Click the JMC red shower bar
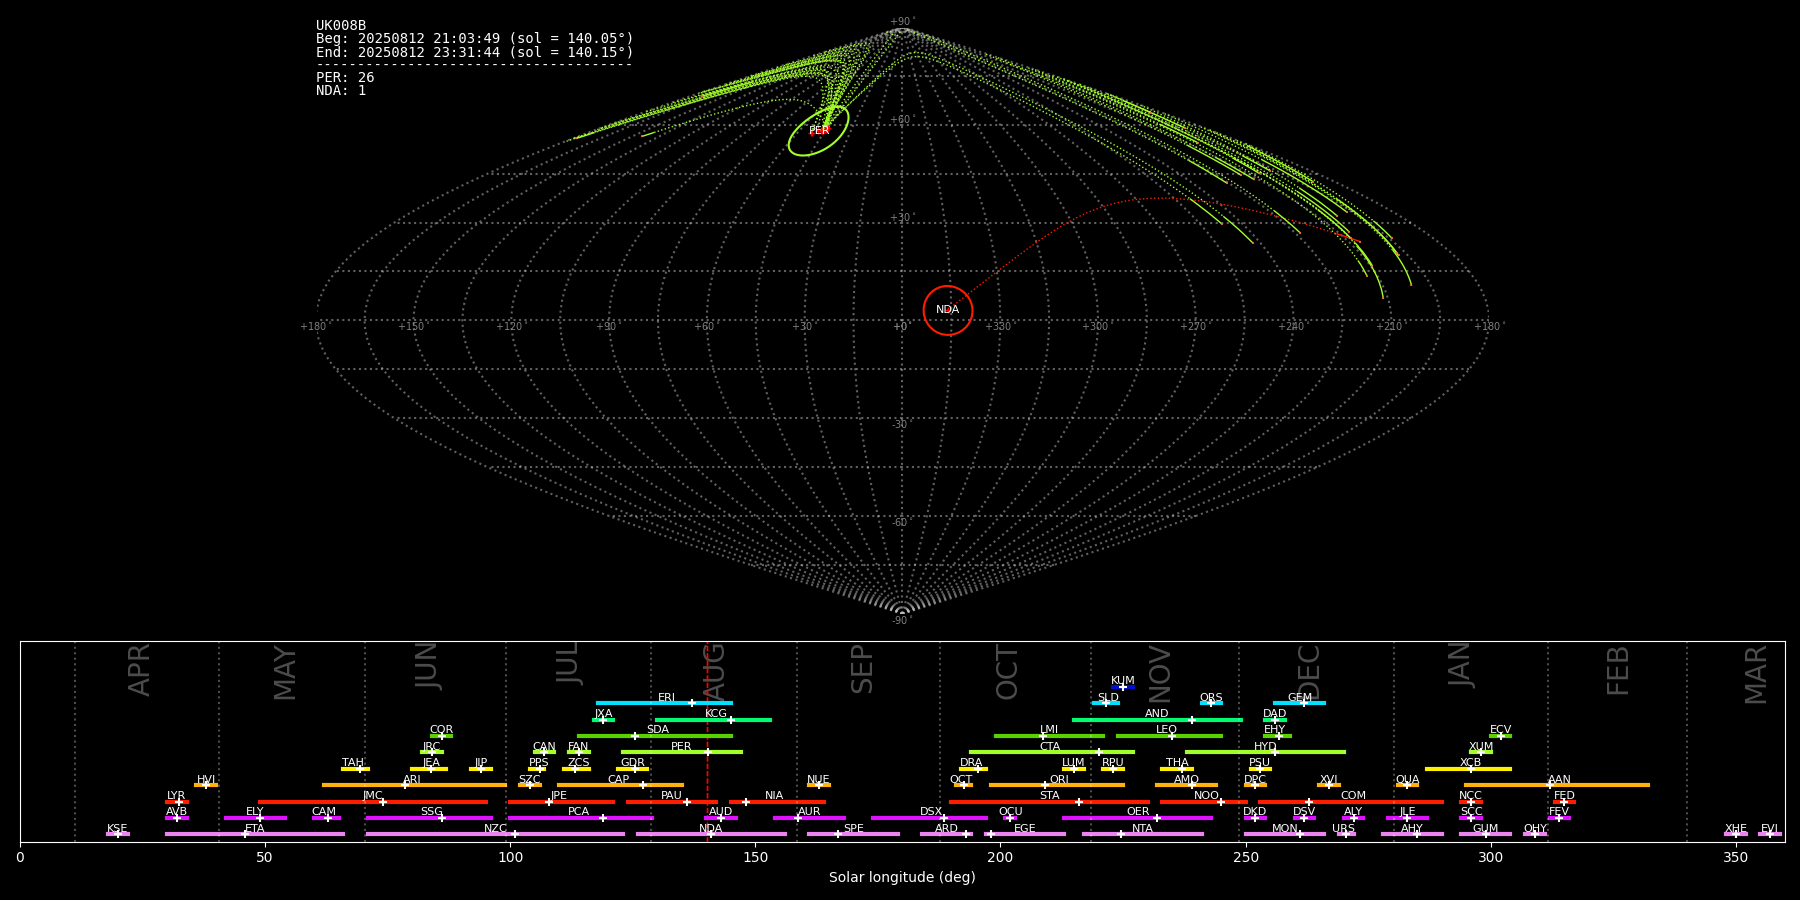1800x900 pixels. click(x=373, y=801)
